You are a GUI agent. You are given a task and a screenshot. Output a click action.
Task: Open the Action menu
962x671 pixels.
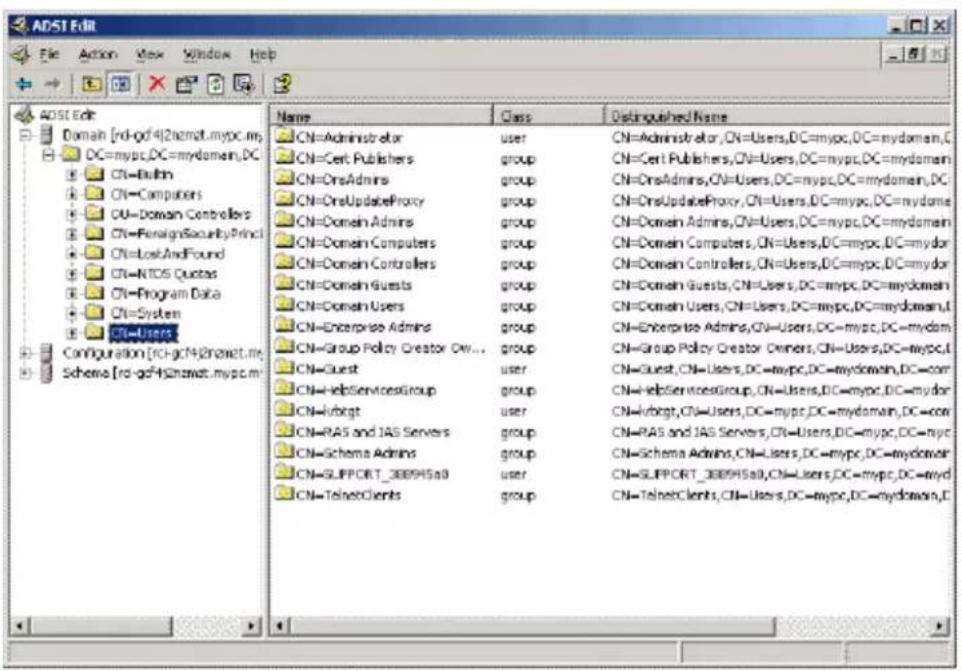[98, 55]
